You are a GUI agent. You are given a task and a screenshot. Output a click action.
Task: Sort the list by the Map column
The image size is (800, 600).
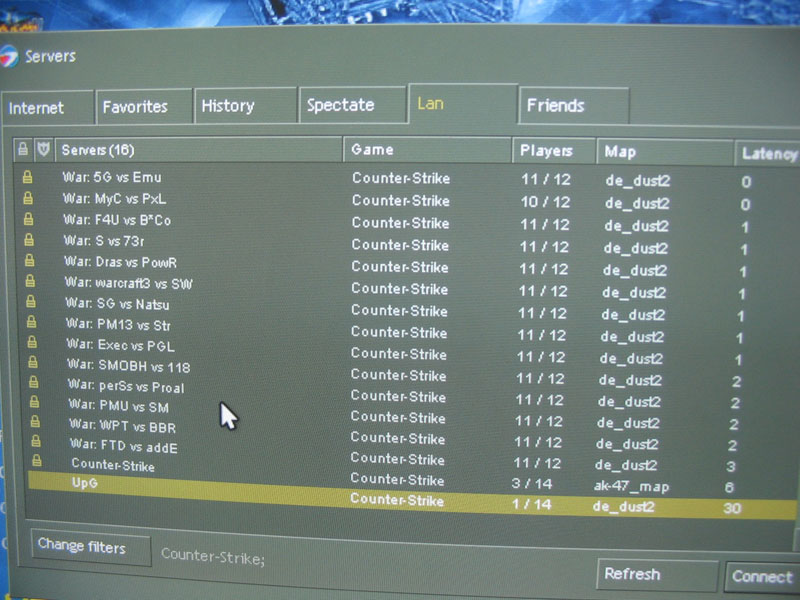tap(665, 152)
